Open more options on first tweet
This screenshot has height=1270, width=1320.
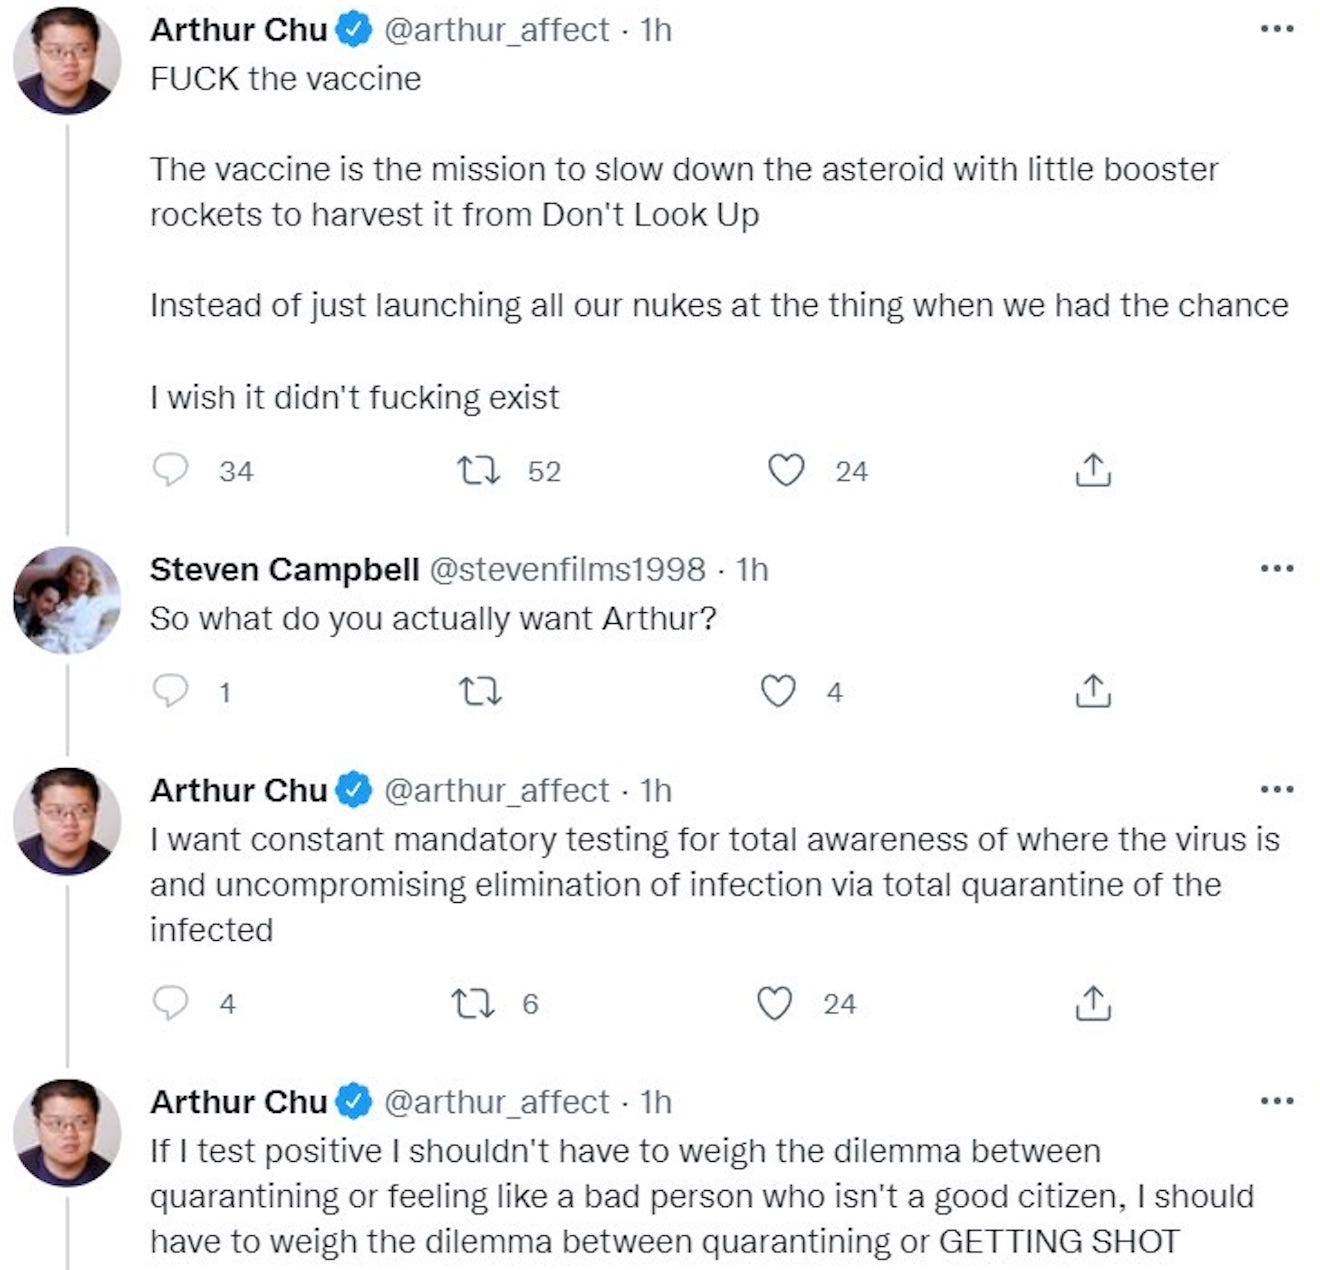click(1277, 30)
